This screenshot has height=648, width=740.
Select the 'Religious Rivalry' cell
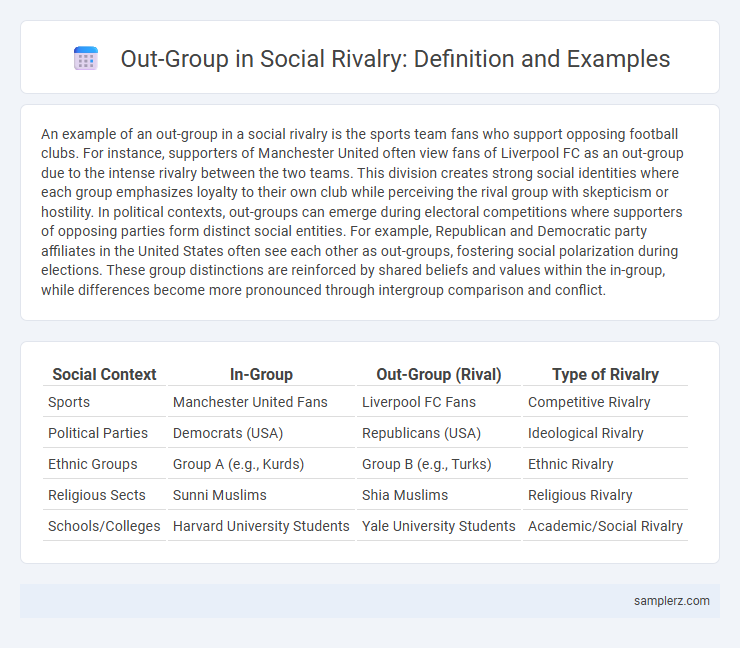605,495
